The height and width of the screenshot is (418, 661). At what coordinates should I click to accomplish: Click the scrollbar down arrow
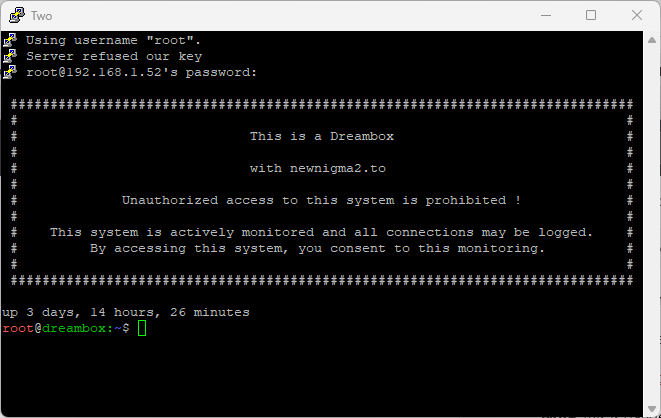point(652,409)
